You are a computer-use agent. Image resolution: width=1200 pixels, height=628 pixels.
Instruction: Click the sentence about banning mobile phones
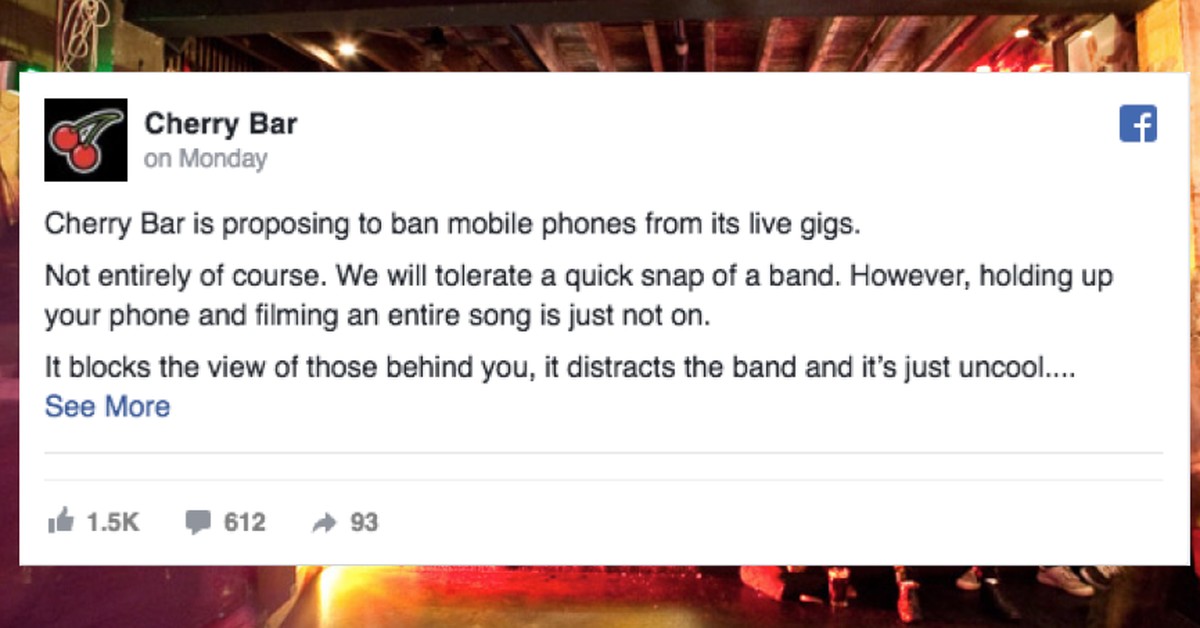tap(452, 223)
